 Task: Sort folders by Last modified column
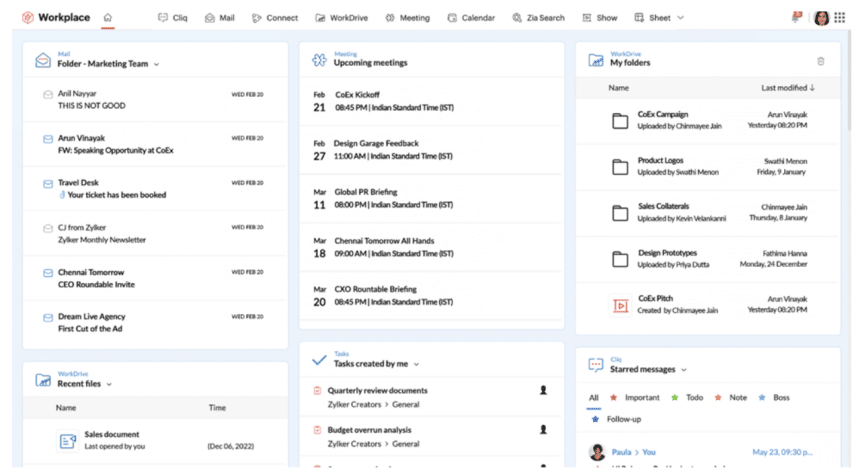pyautogui.click(x=787, y=88)
